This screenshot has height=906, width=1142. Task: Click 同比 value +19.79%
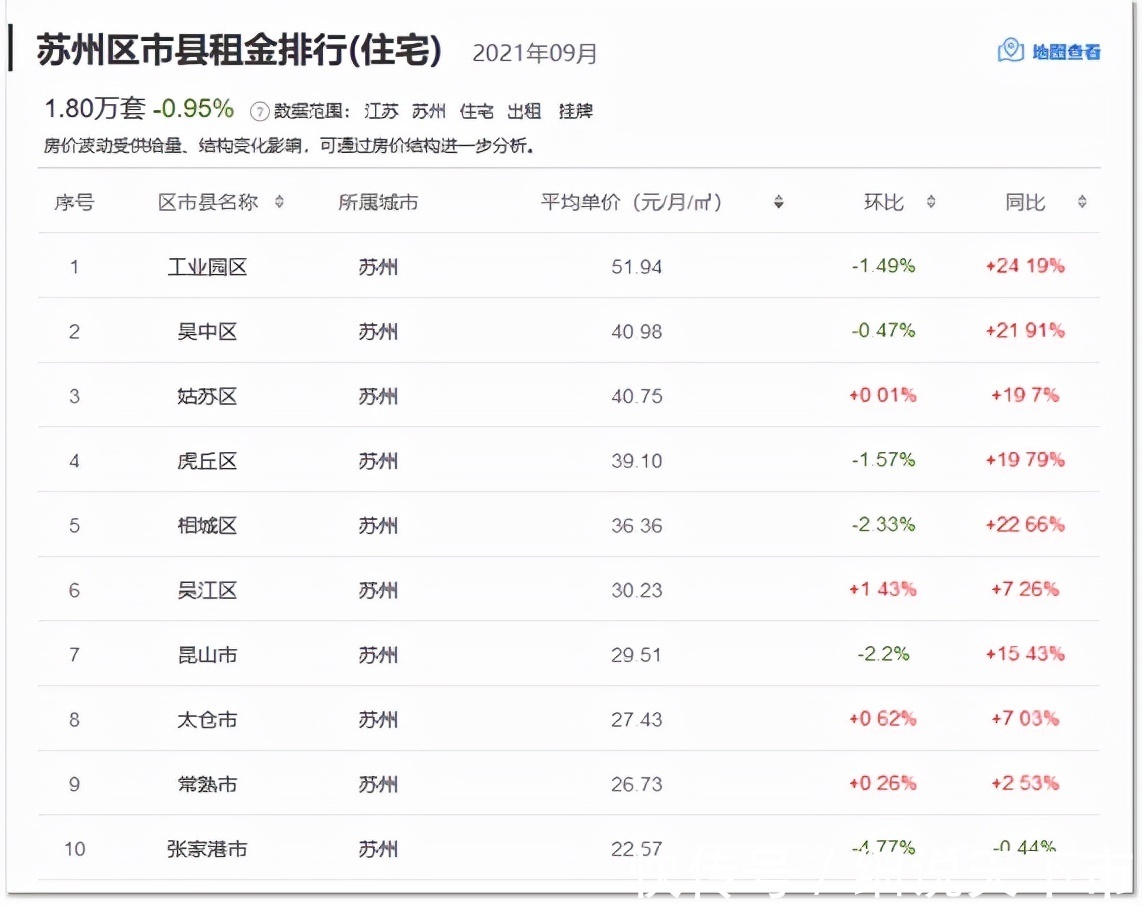1025,460
